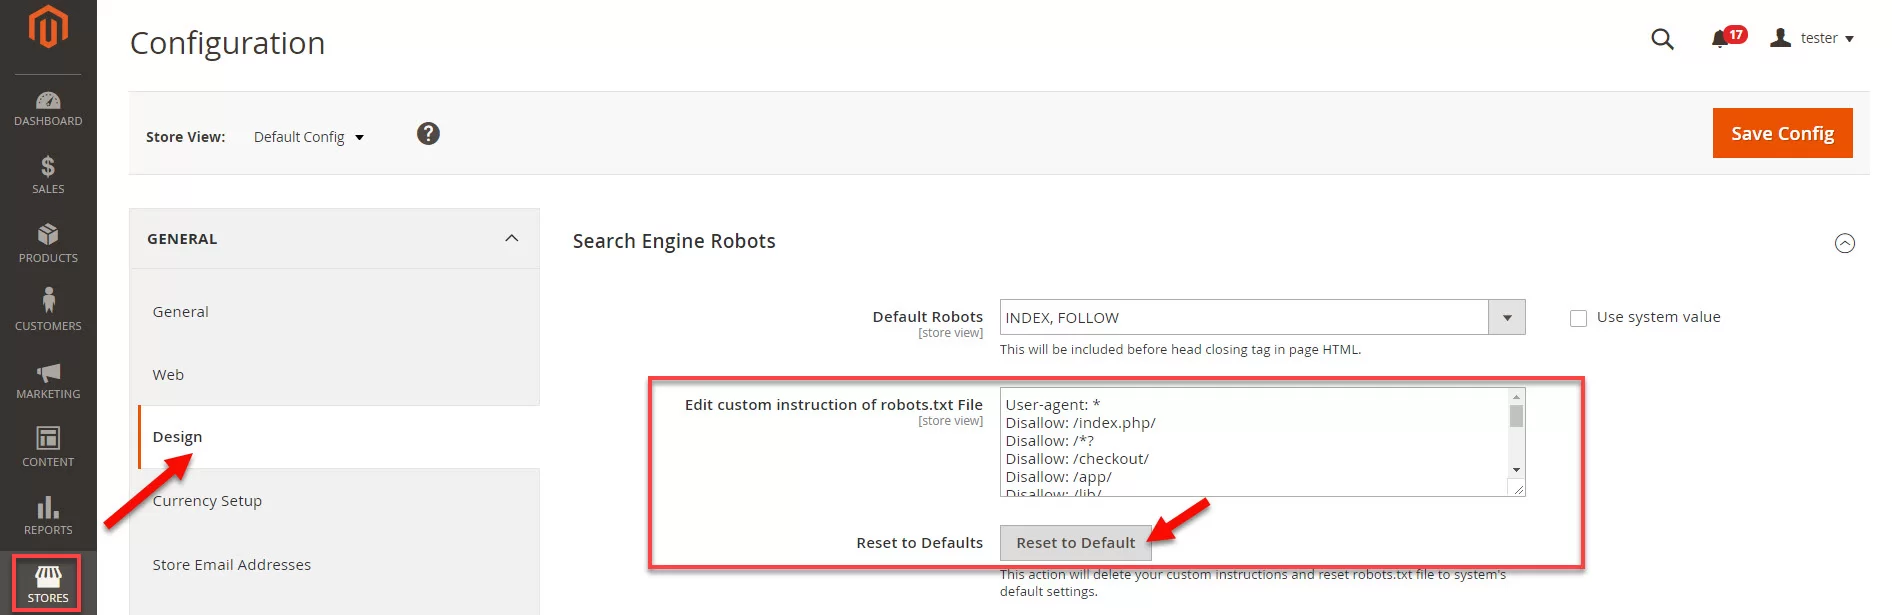
Task: Collapse the GENERAL section chevron
Action: coord(511,238)
